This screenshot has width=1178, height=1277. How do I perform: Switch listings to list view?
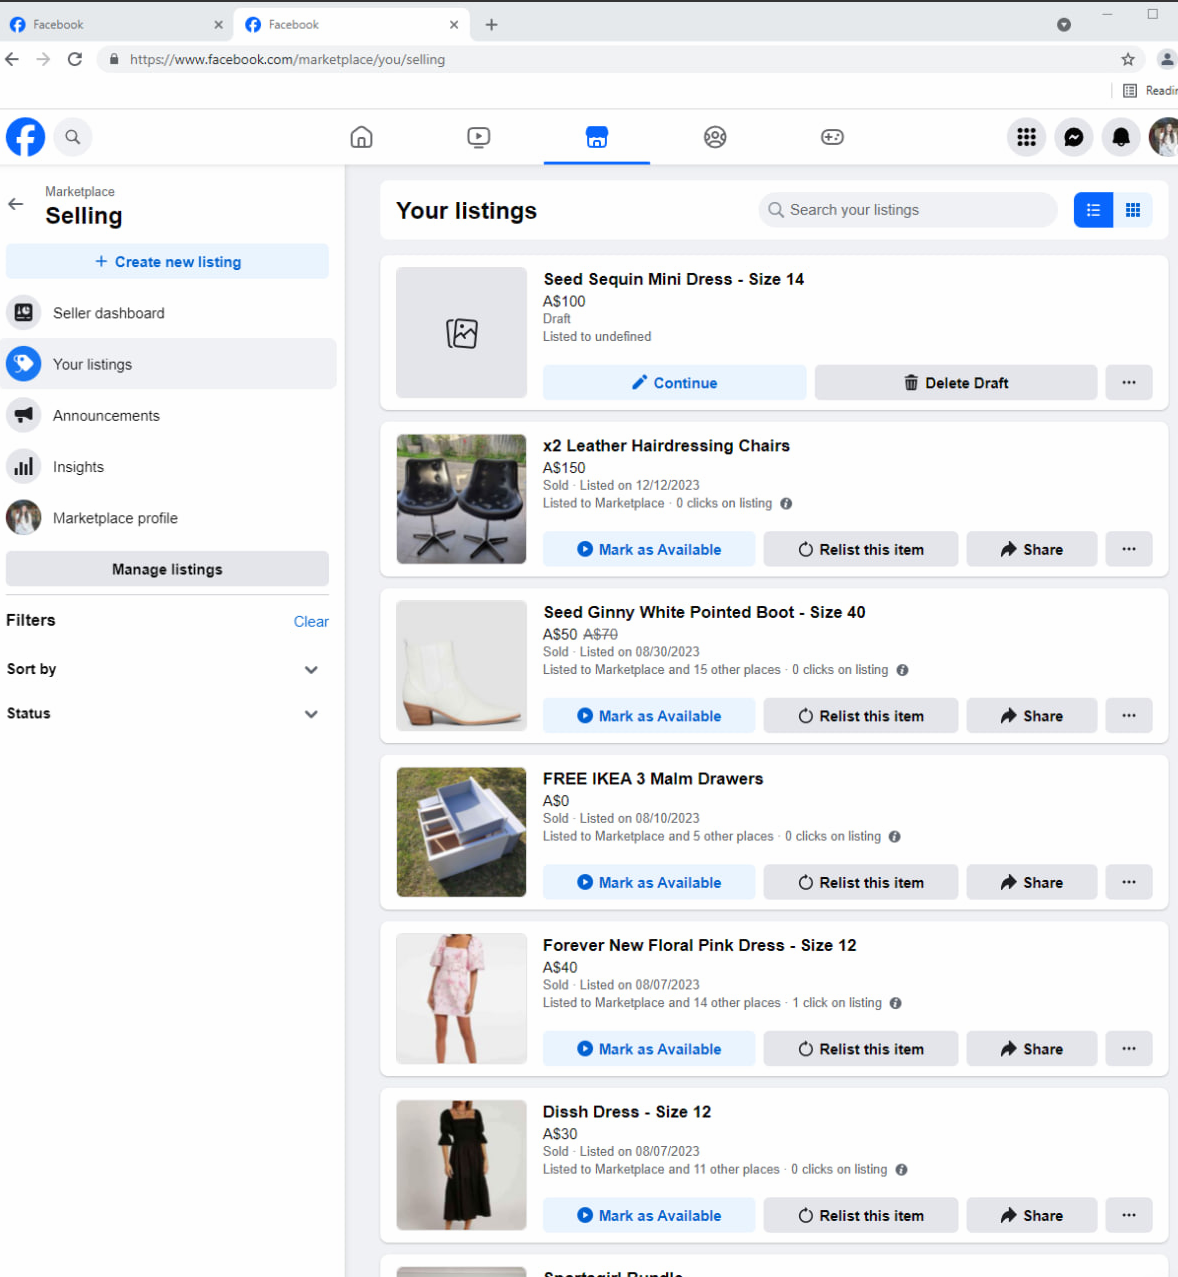[1093, 210]
